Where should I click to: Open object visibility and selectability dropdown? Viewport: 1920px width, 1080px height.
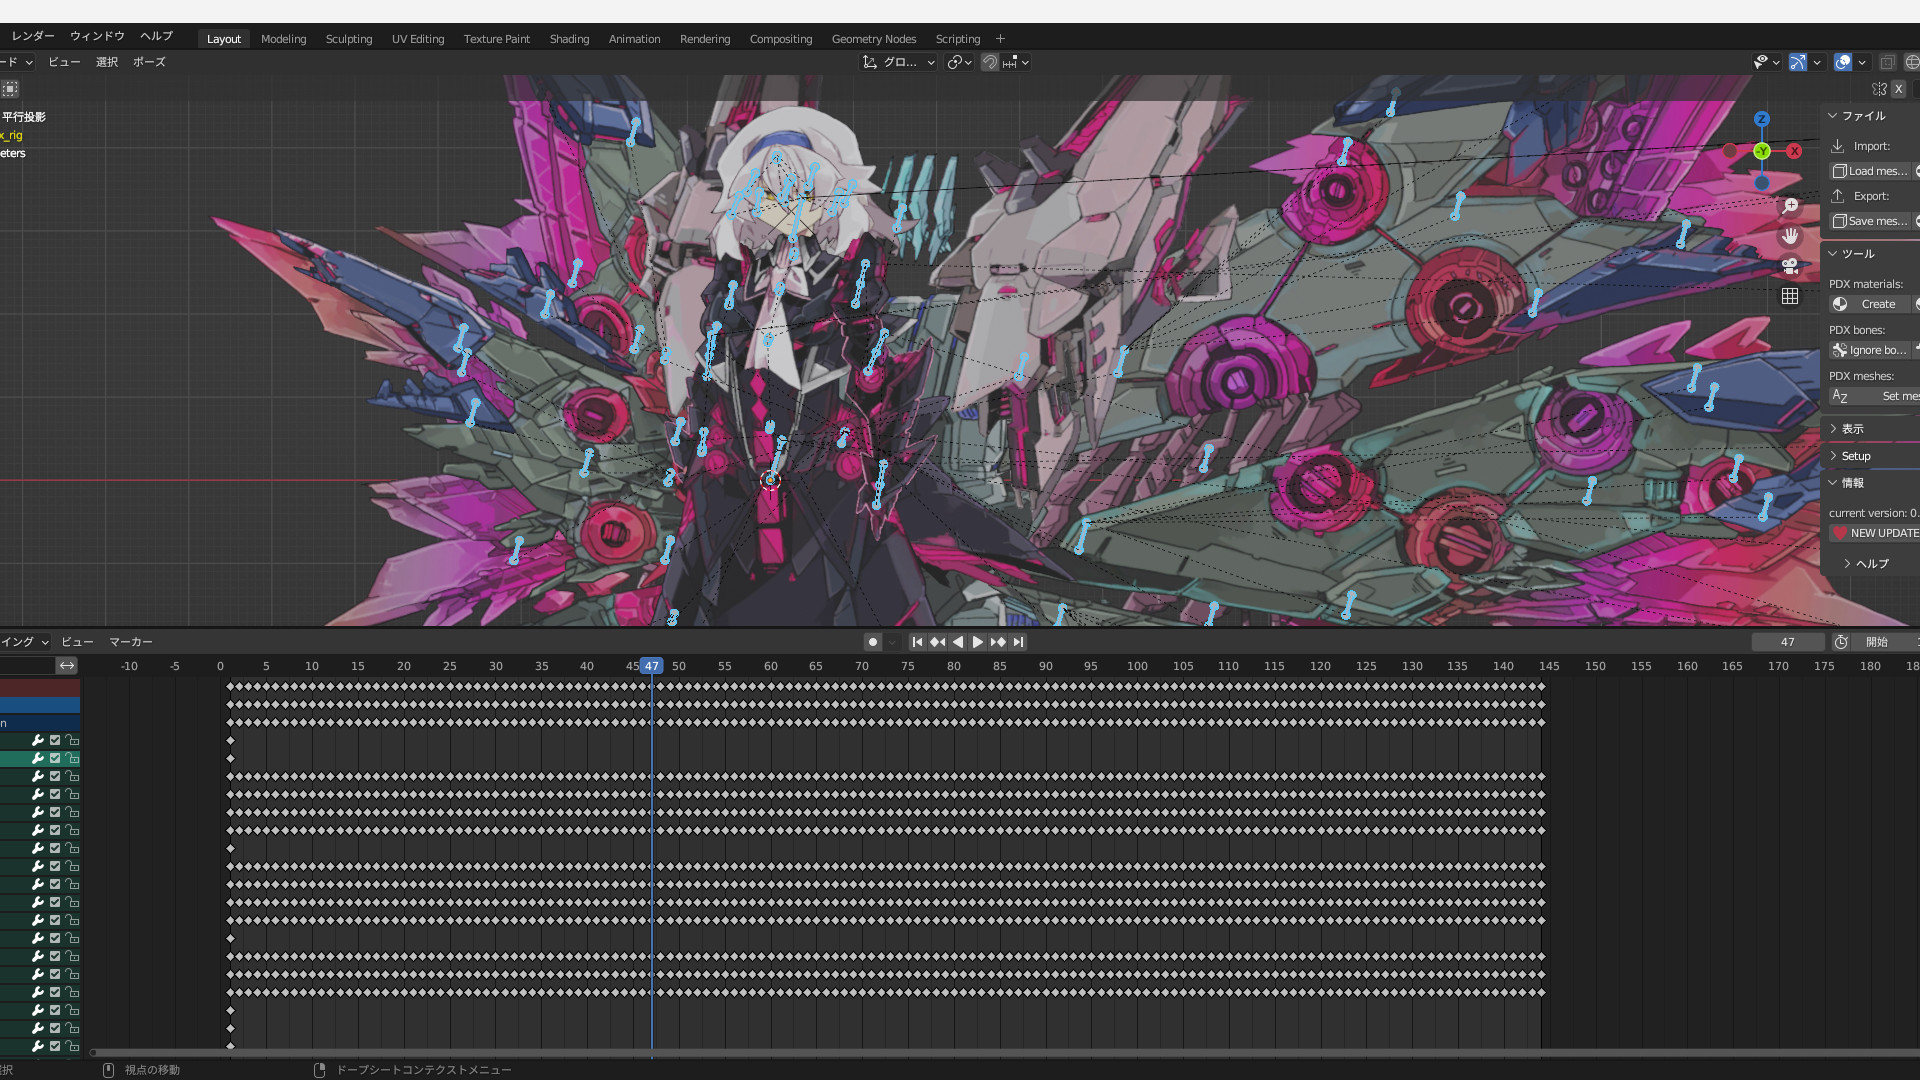pyautogui.click(x=1767, y=62)
